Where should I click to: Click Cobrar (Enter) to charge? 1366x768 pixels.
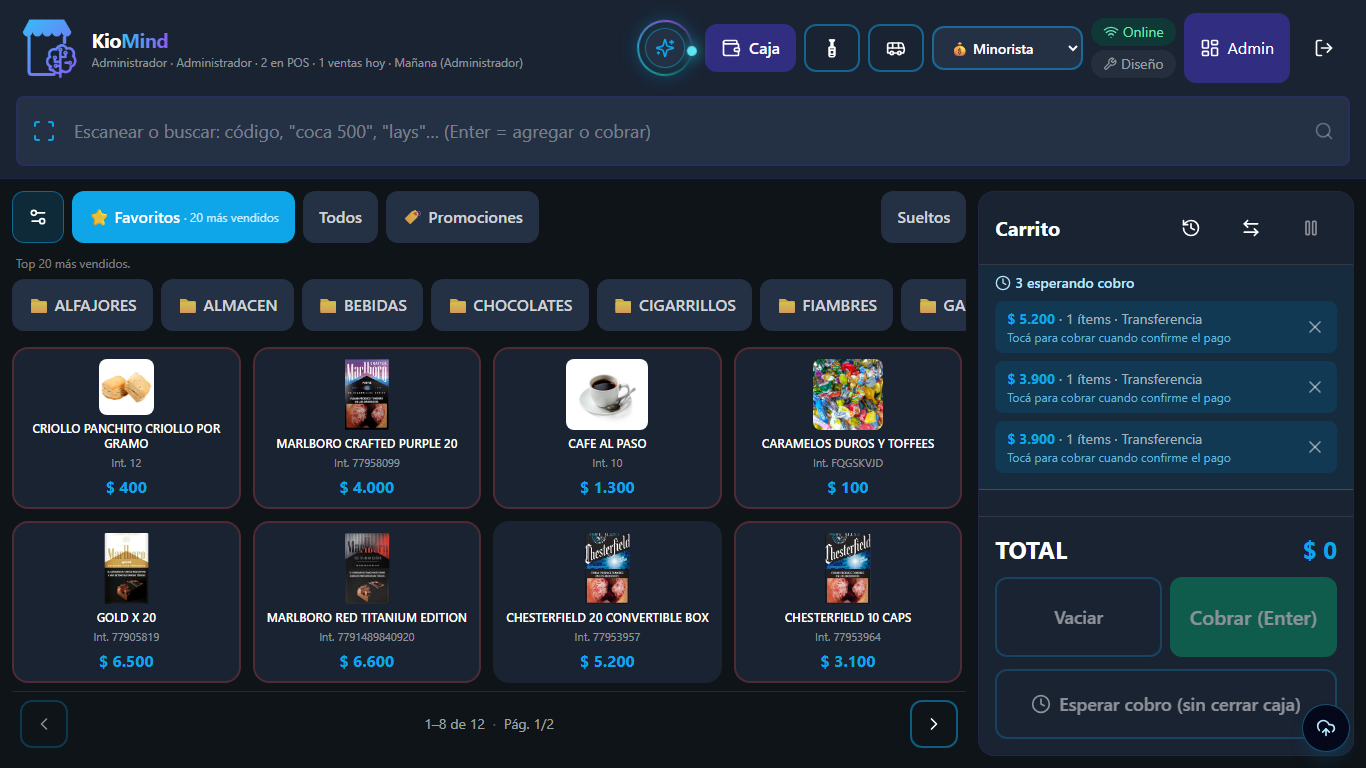[x=1253, y=617]
